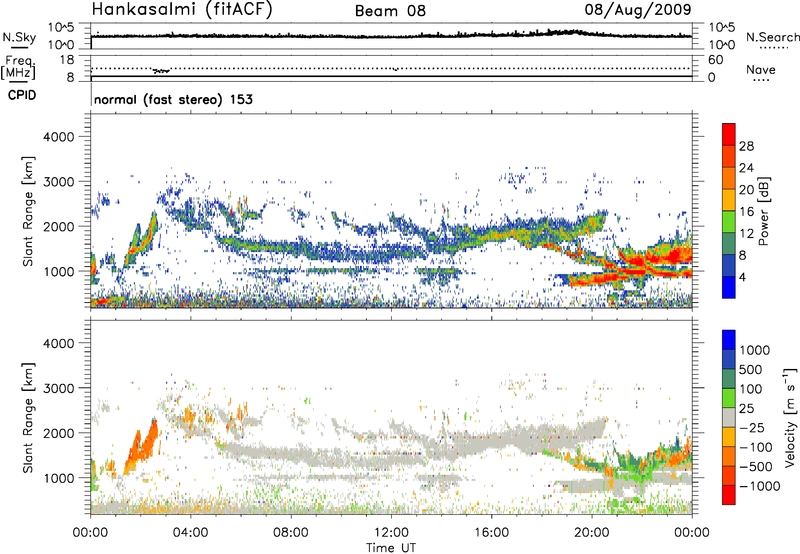Image resolution: width=800 pixels, height=554 pixels.
Task: Click the 'Power [dB]' colorbar title
Action: 763,211
